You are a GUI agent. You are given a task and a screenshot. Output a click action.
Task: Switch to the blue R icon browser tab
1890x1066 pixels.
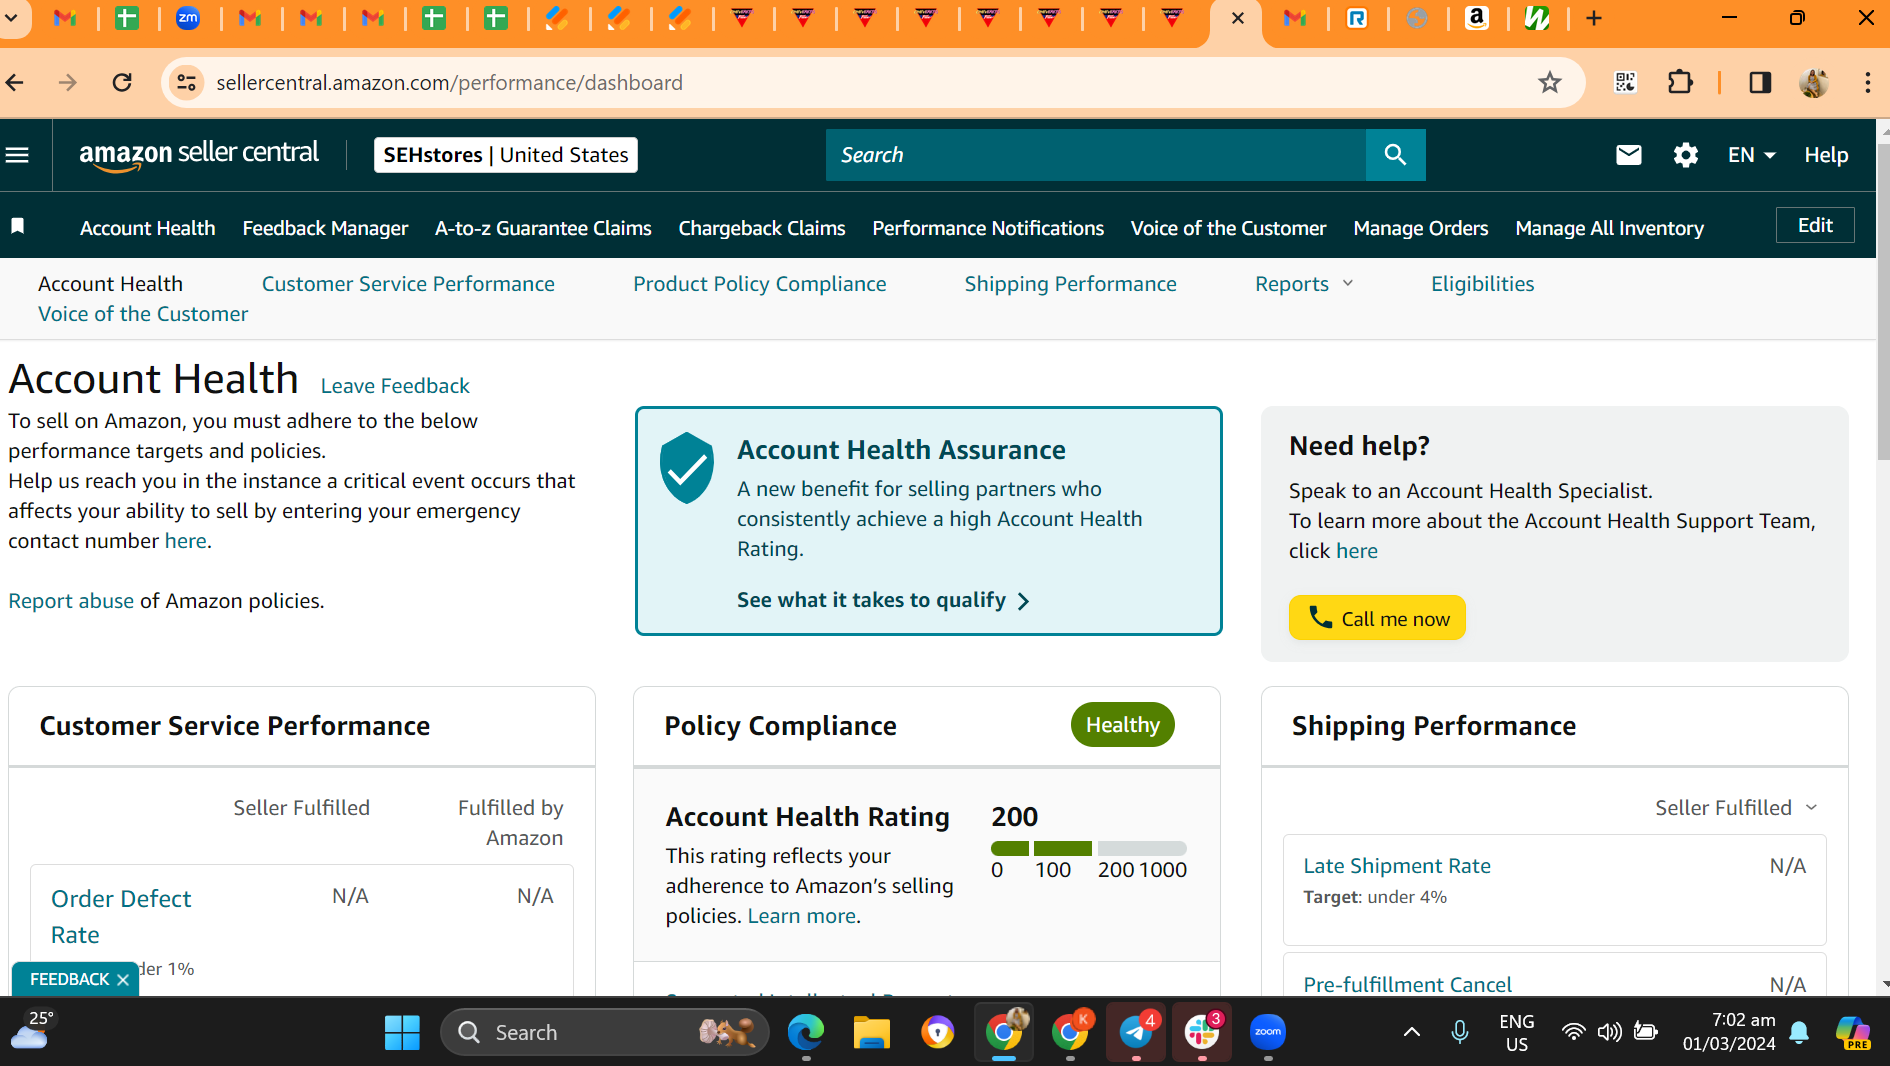point(1357,18)
